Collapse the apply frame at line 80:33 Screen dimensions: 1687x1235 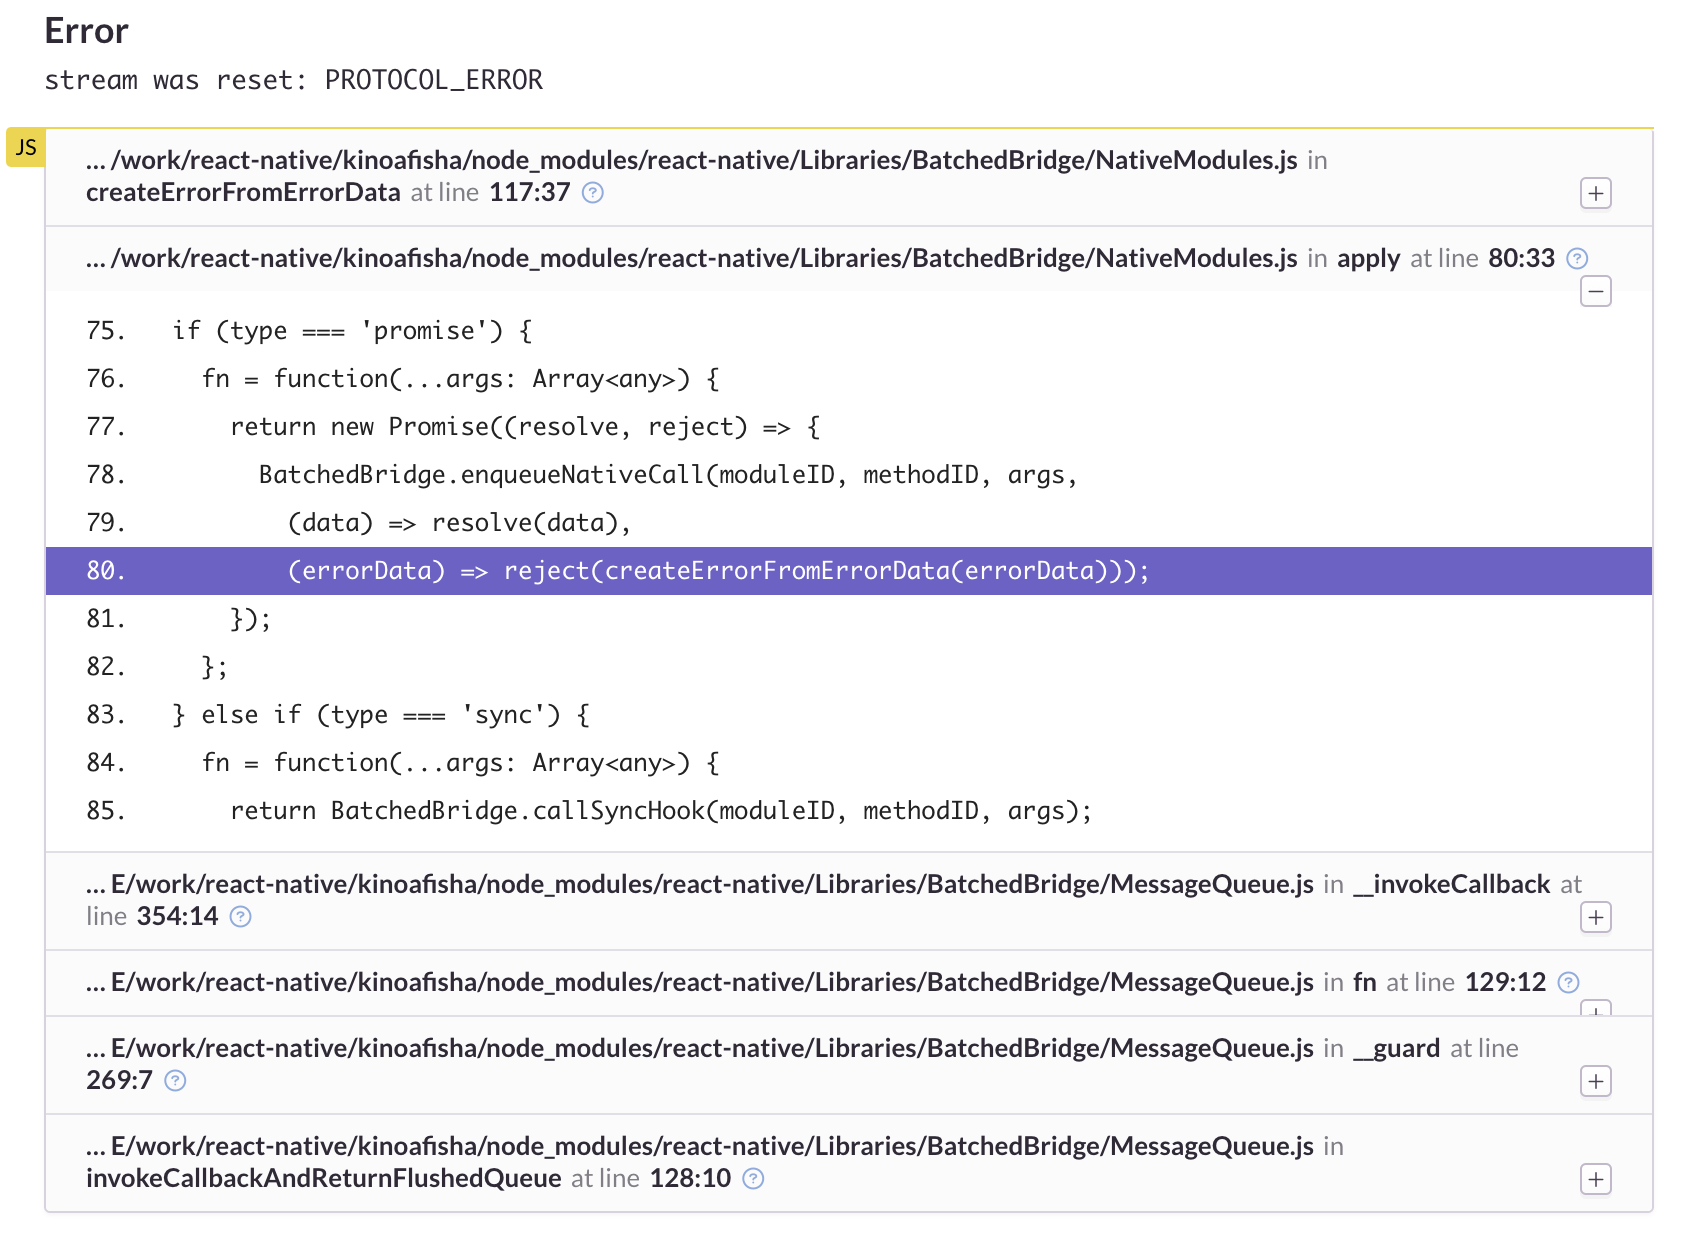(x=1596, y=291)
